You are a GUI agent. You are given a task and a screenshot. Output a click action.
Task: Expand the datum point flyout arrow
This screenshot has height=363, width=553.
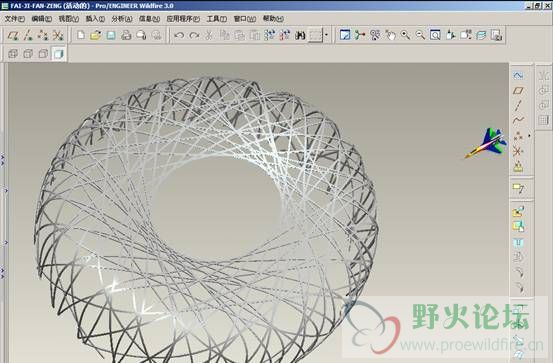529,135
